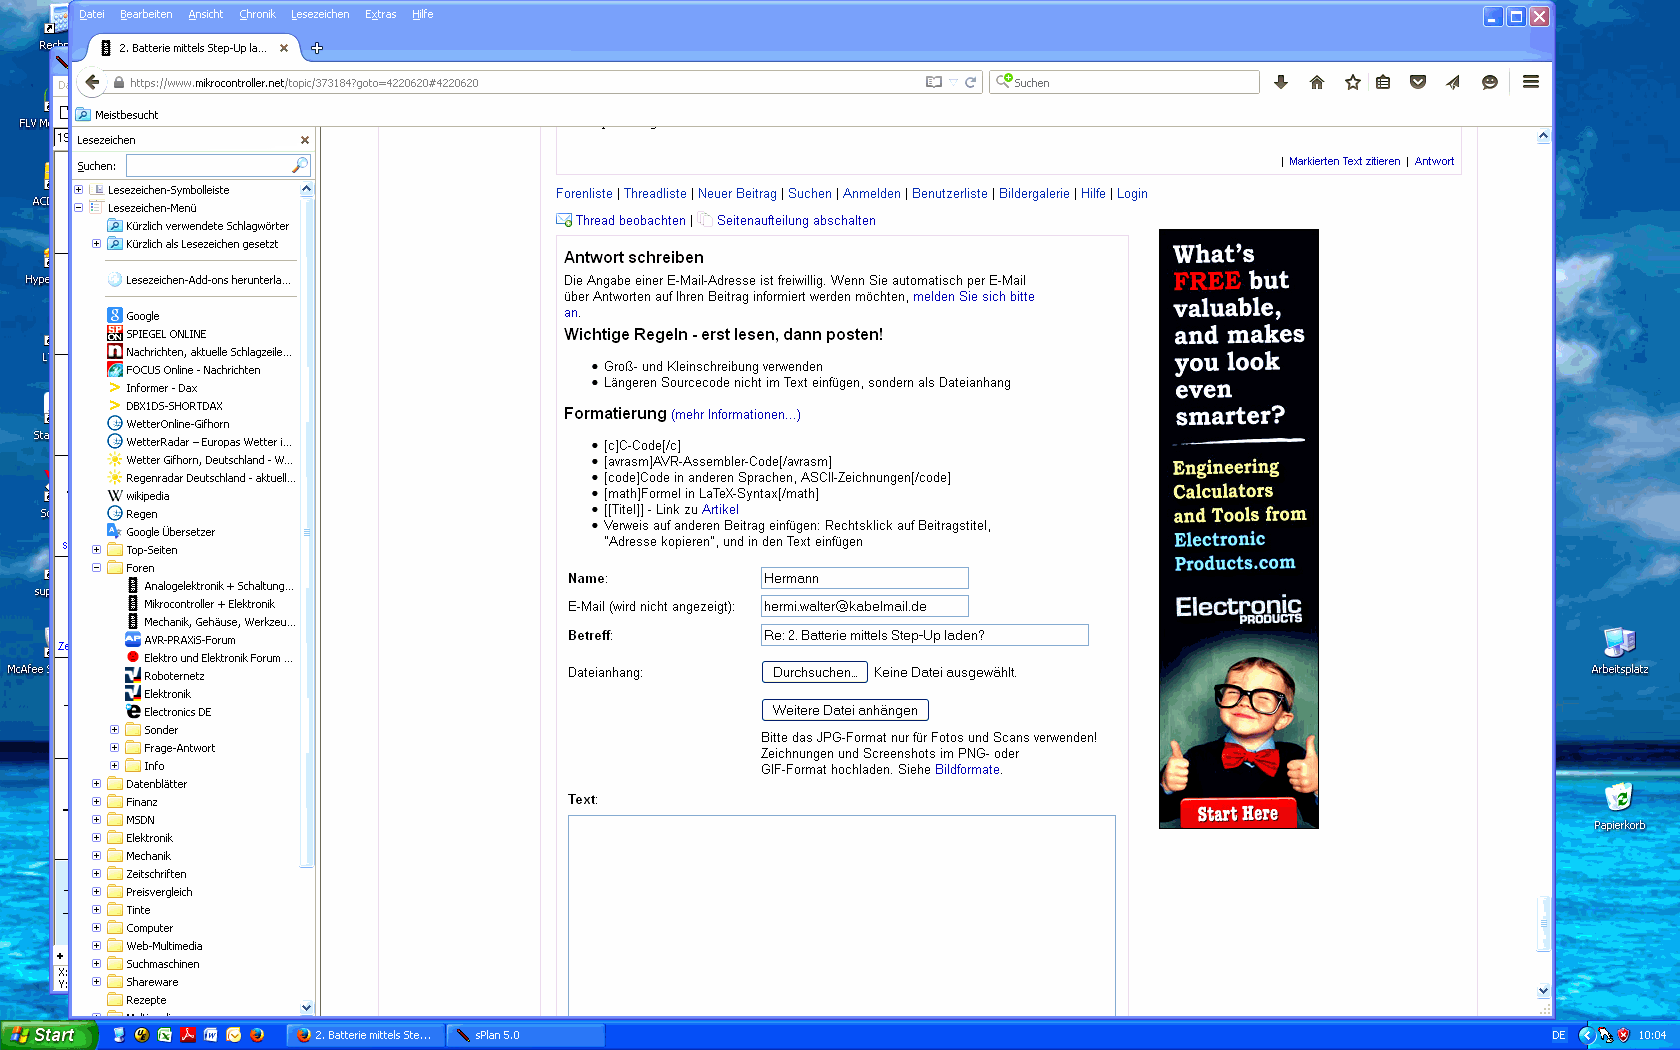Viewport: 1680px width, 1050px height.
Task: Expand the Top-Seiten folder
Action: click(x=97, y=550)
